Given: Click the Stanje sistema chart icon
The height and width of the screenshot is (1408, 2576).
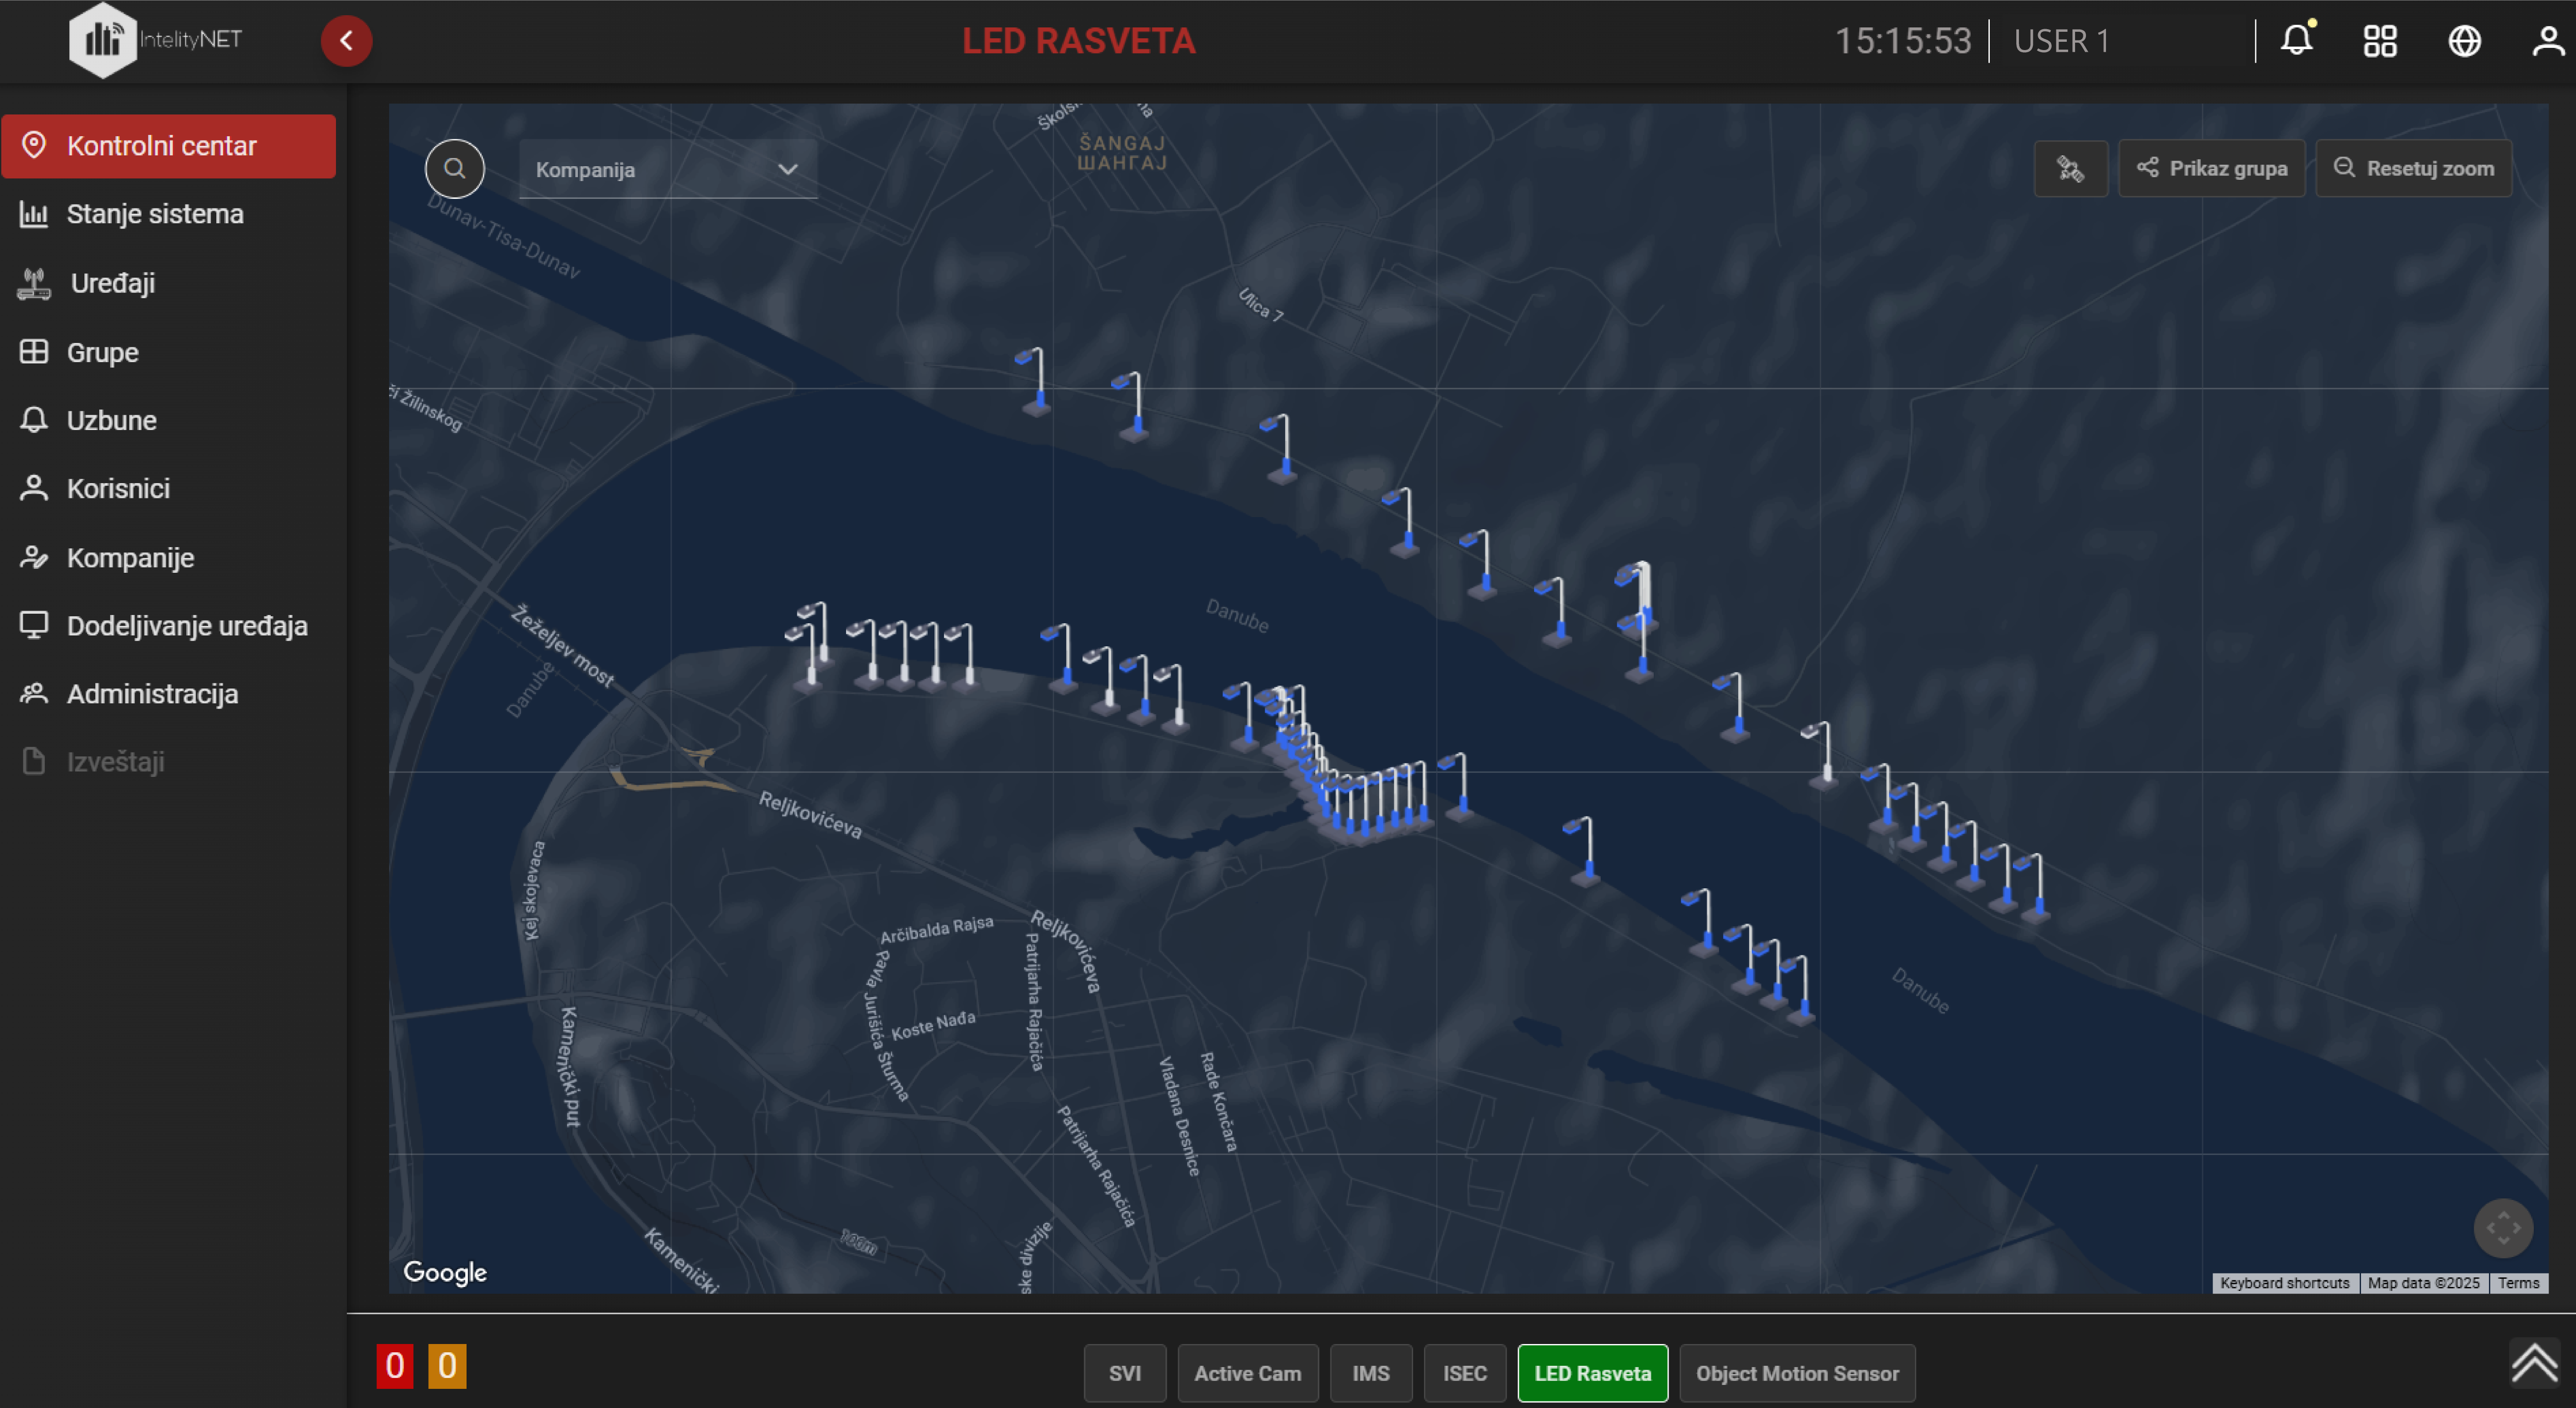Looking at the screenshot, I should coord(34,214).
